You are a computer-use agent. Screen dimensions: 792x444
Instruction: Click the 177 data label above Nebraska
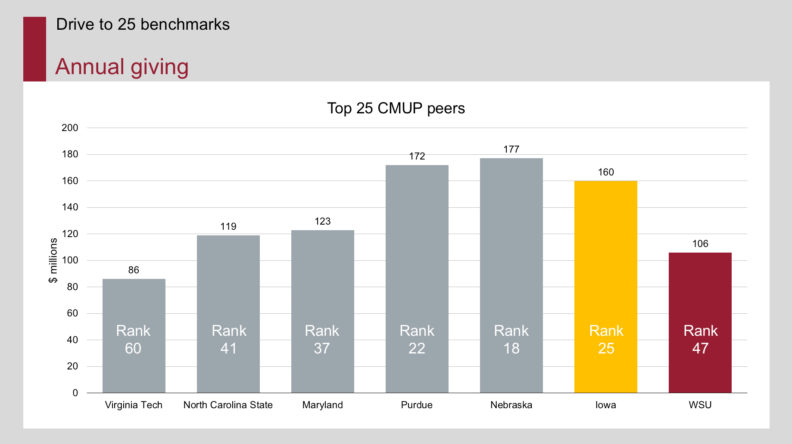click(511, 149)
